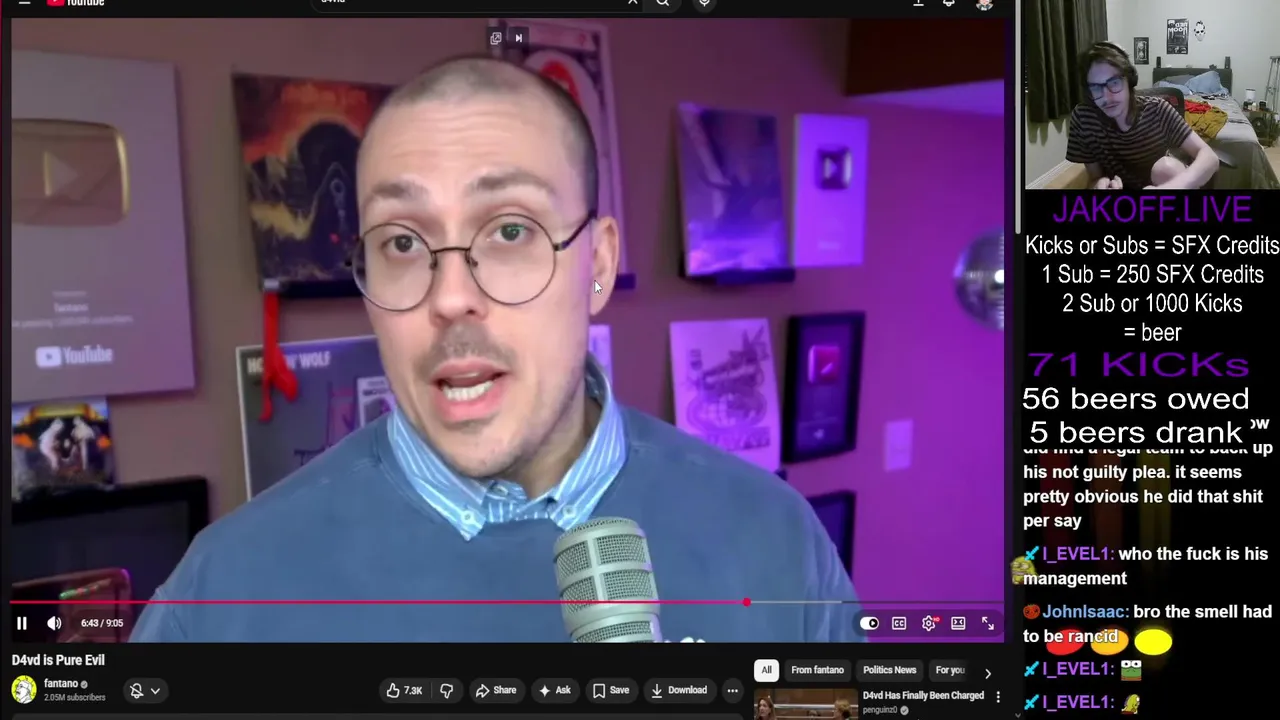This screenshot has height=720, width=1280.
Task: Click the 6:43 / 9:05 time display
Action: (x=102, y=623)
